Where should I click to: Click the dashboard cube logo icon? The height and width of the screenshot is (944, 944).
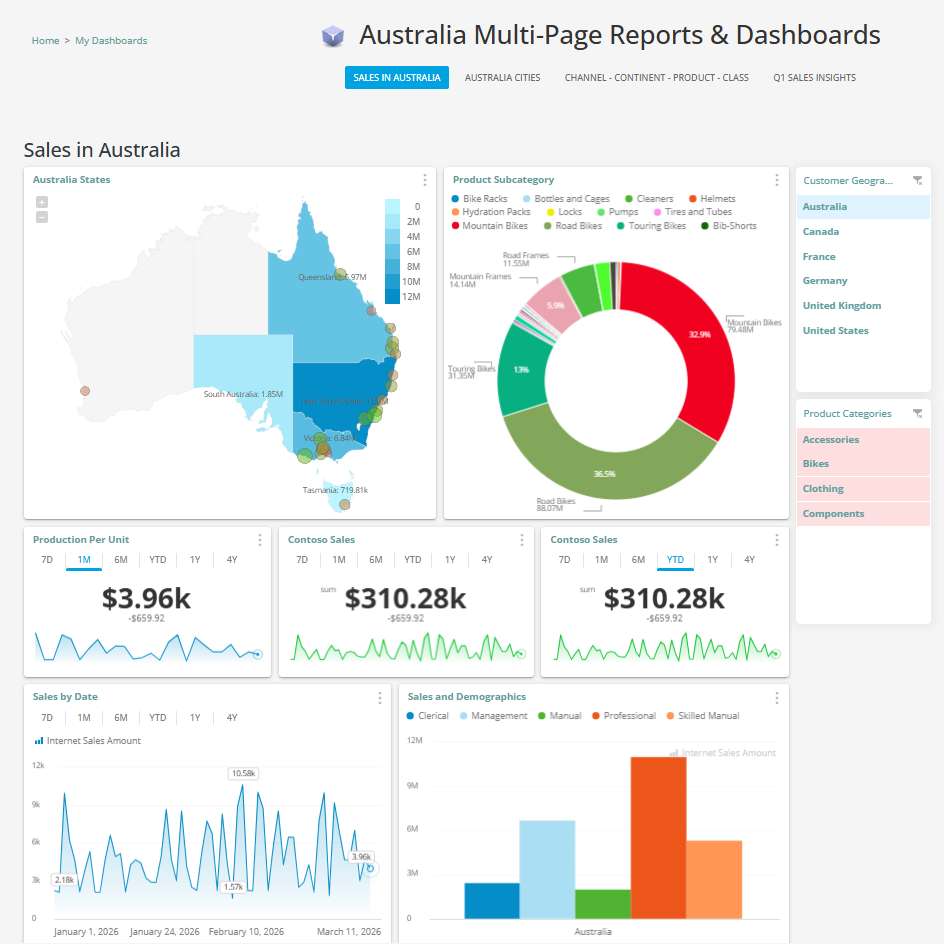[333, 37]
